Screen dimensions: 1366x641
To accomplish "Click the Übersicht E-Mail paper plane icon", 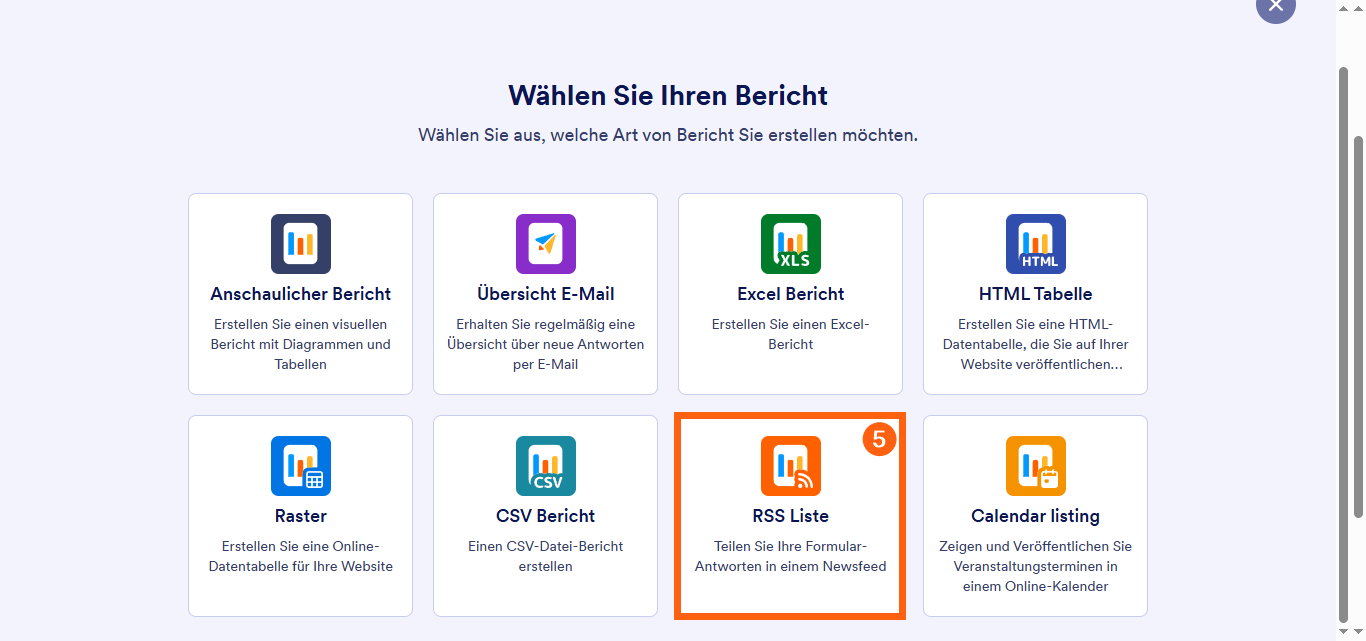I will [x=545, y=243].
